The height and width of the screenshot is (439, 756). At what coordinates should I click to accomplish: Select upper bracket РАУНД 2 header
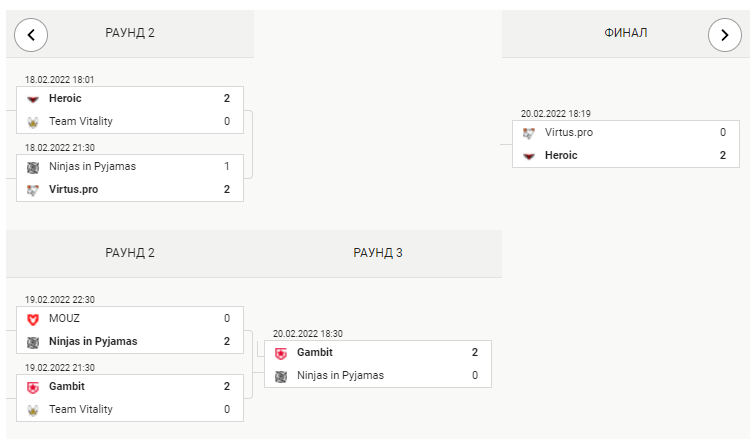(x=130, y=33)
